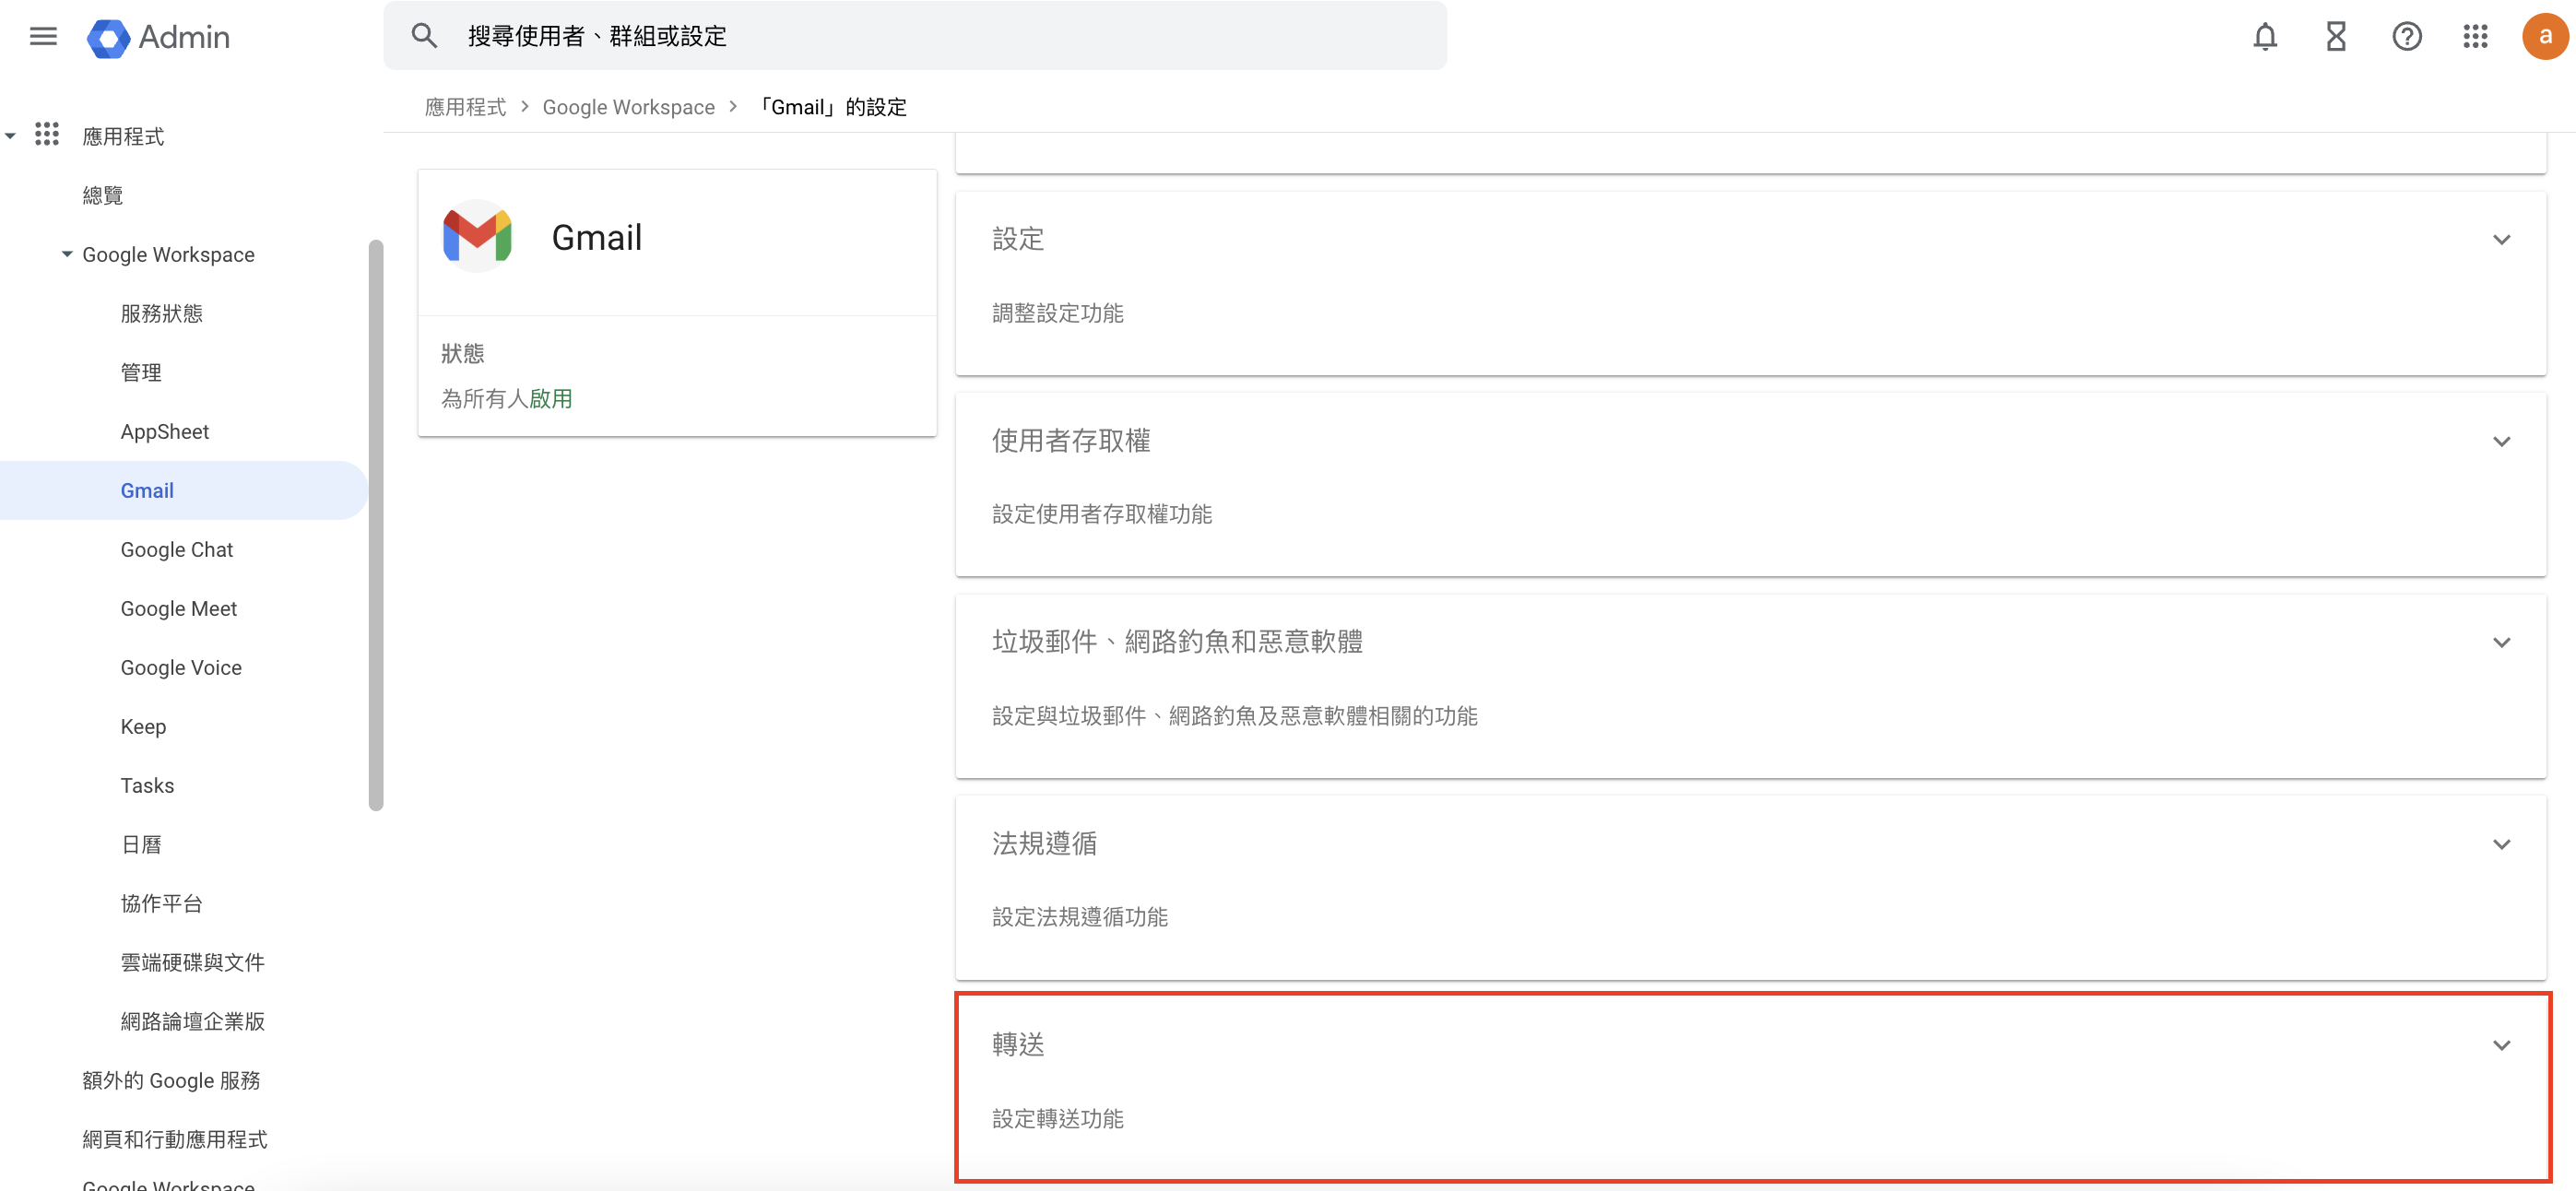Expand the 設定 section chevron
2576x1191 pixels.
pos(2501,240)
